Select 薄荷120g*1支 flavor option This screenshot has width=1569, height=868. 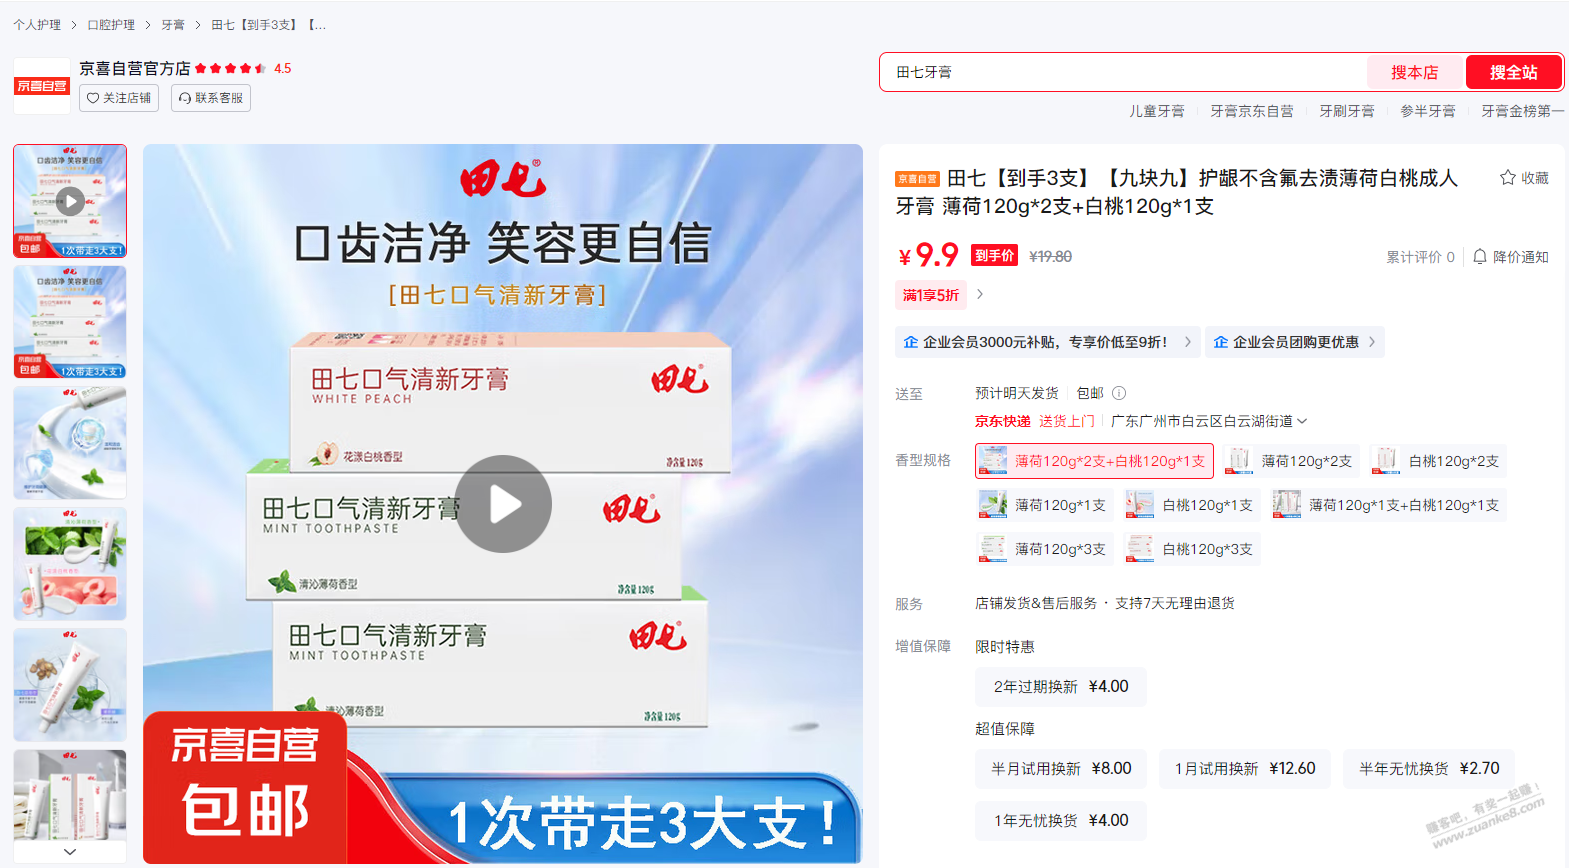1044,505
